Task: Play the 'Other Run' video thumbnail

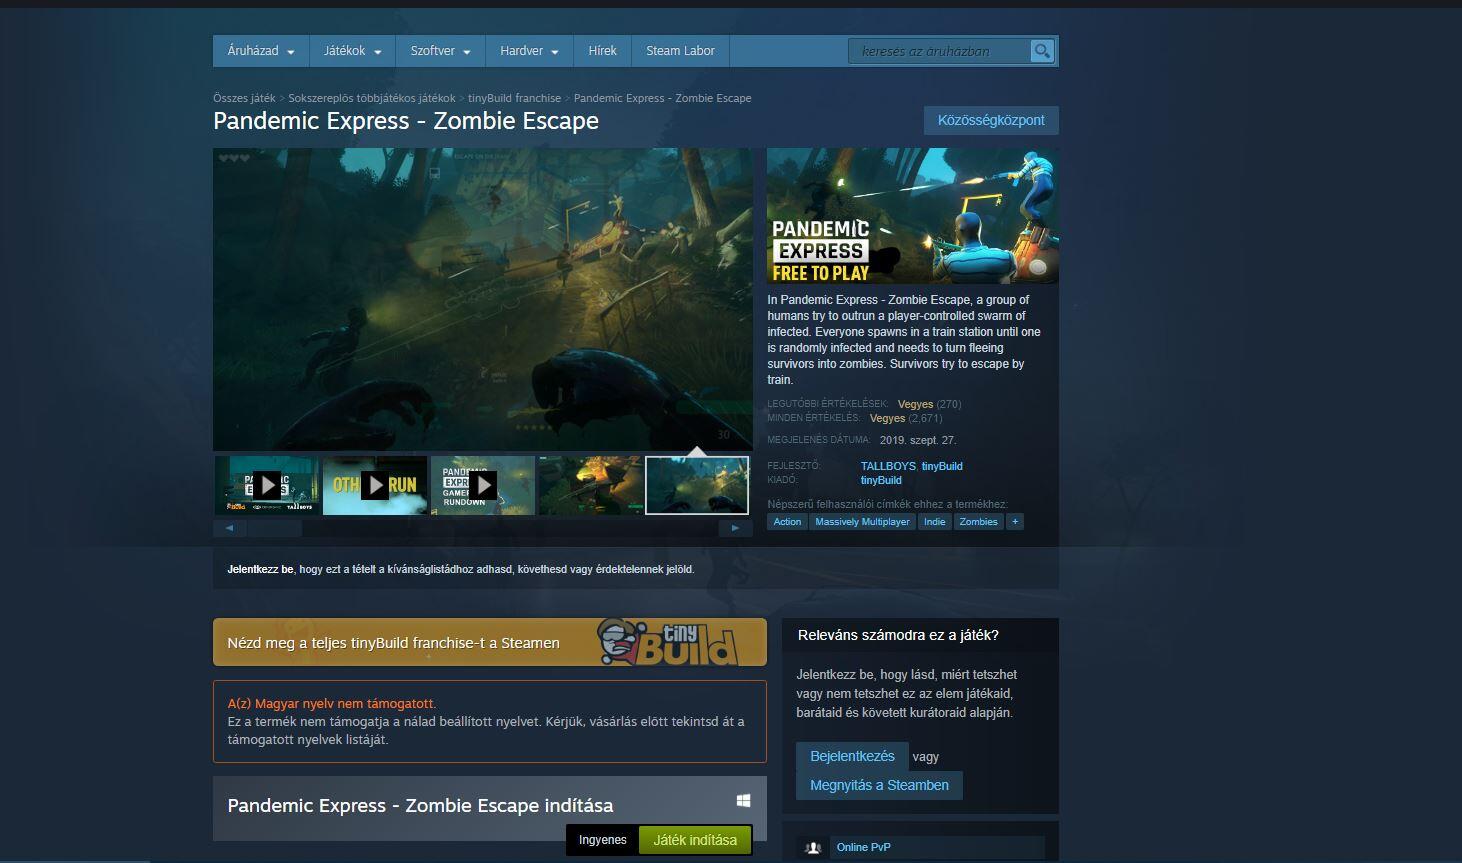Action: [x=375, y=486]
